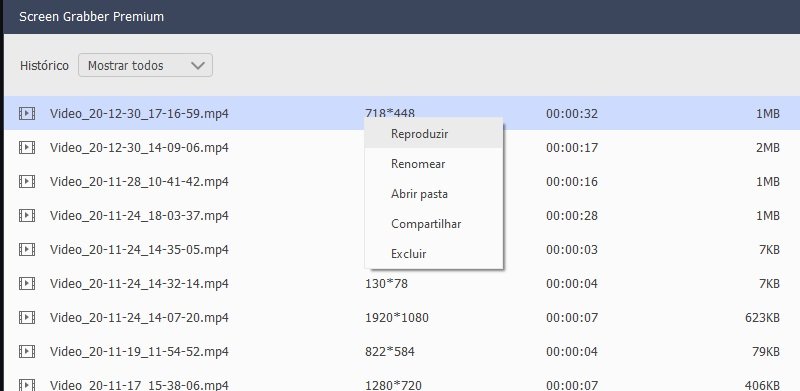Click the 130*78 resolution value
Viewport: 800px width, 391px height.
click(x=386, y=283)
